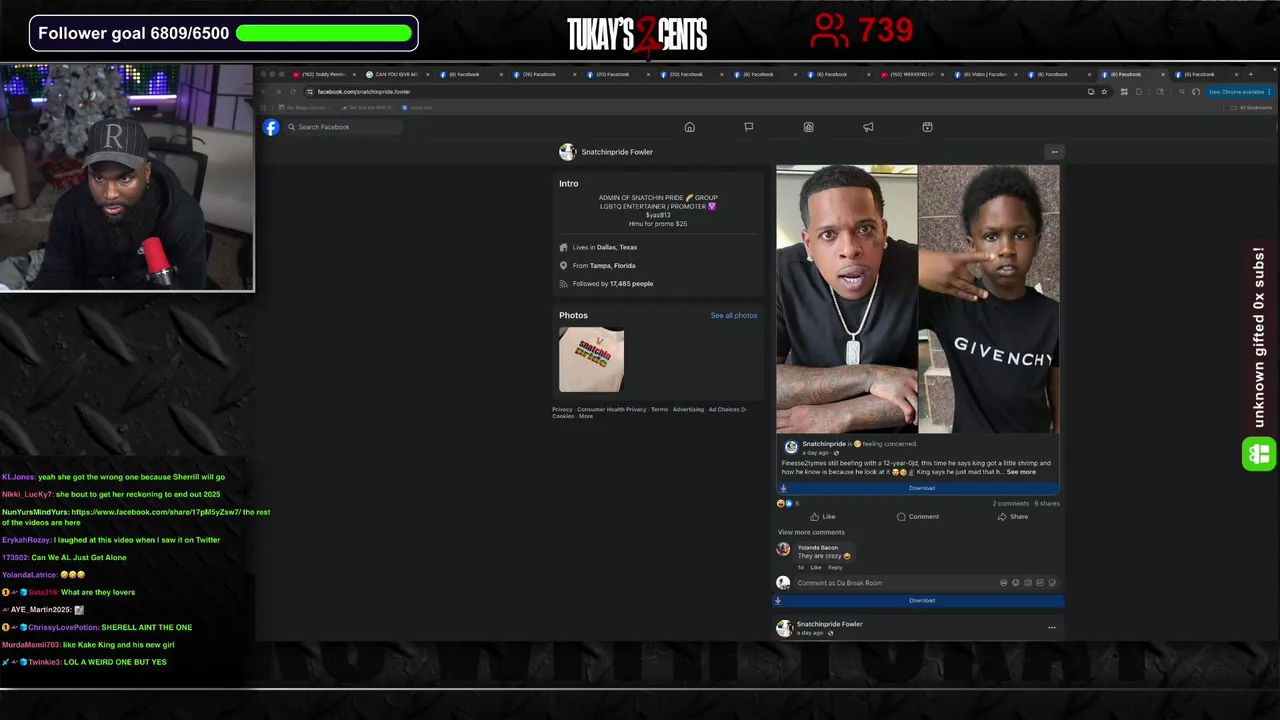Click the follower goal progress bar

tap(324, 33)
